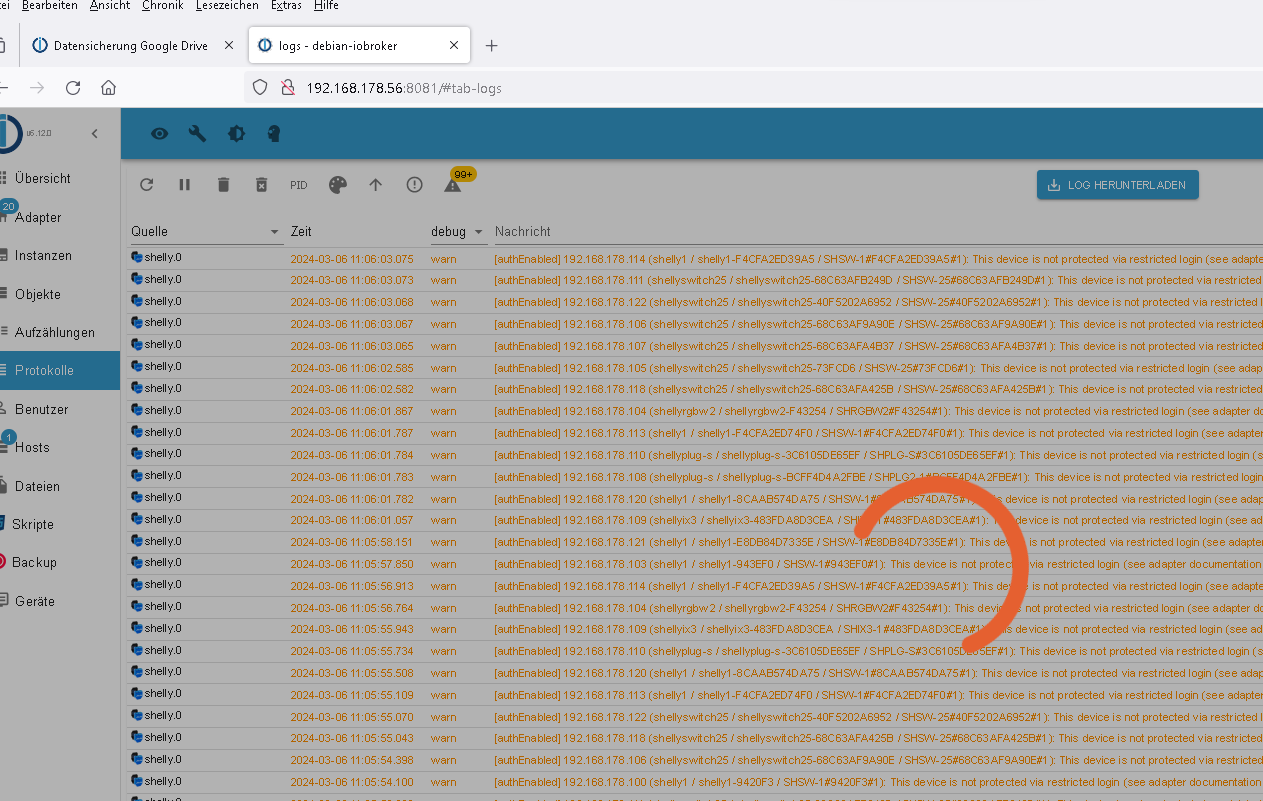This screenshot has height=801, width=1263.
Task: Go forward in browser history
Action: click(37, 88)
